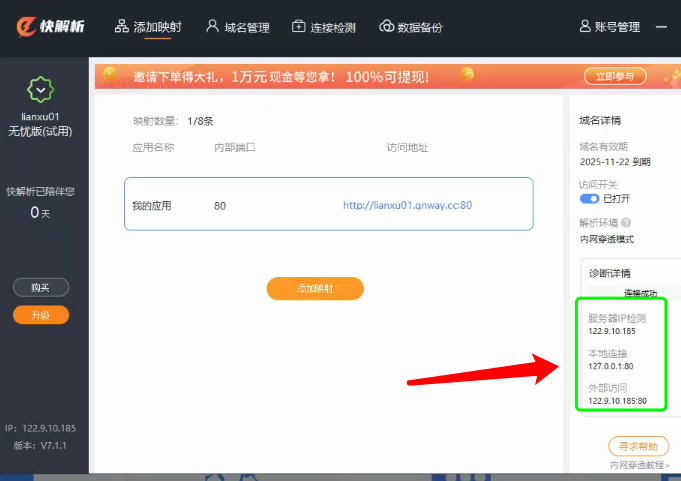Image resolution: width=681 pixels, height=481 pixels.
Task: Click the 连接检测 toolbox icon
Action: [x=298, y=26]
